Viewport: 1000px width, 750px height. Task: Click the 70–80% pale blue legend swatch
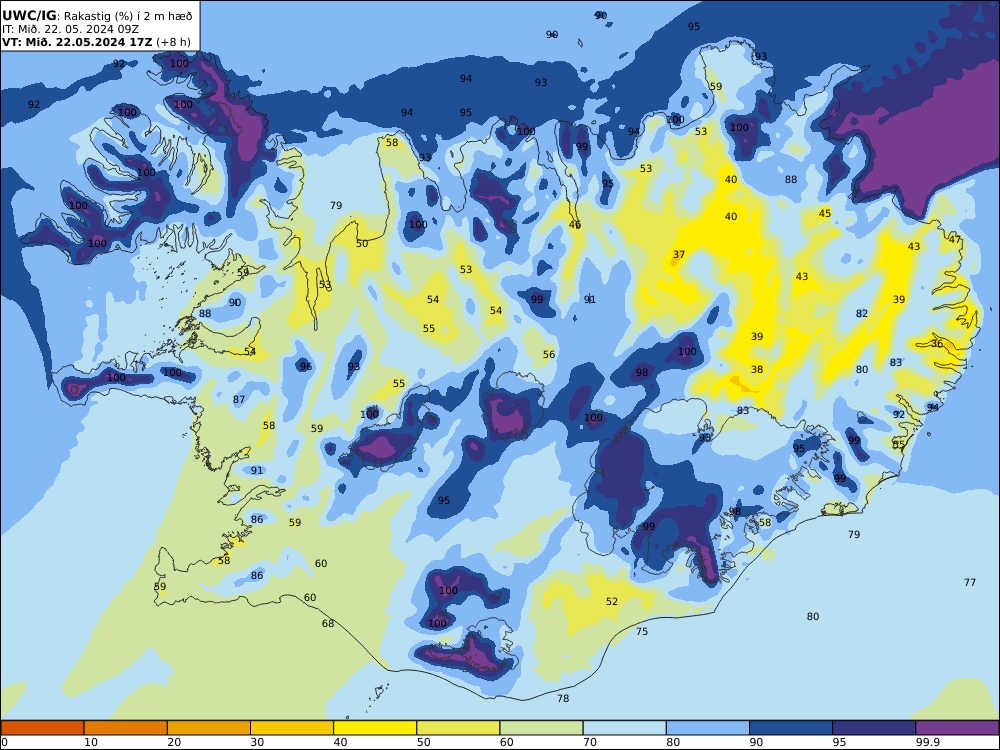tap(624, 728)
